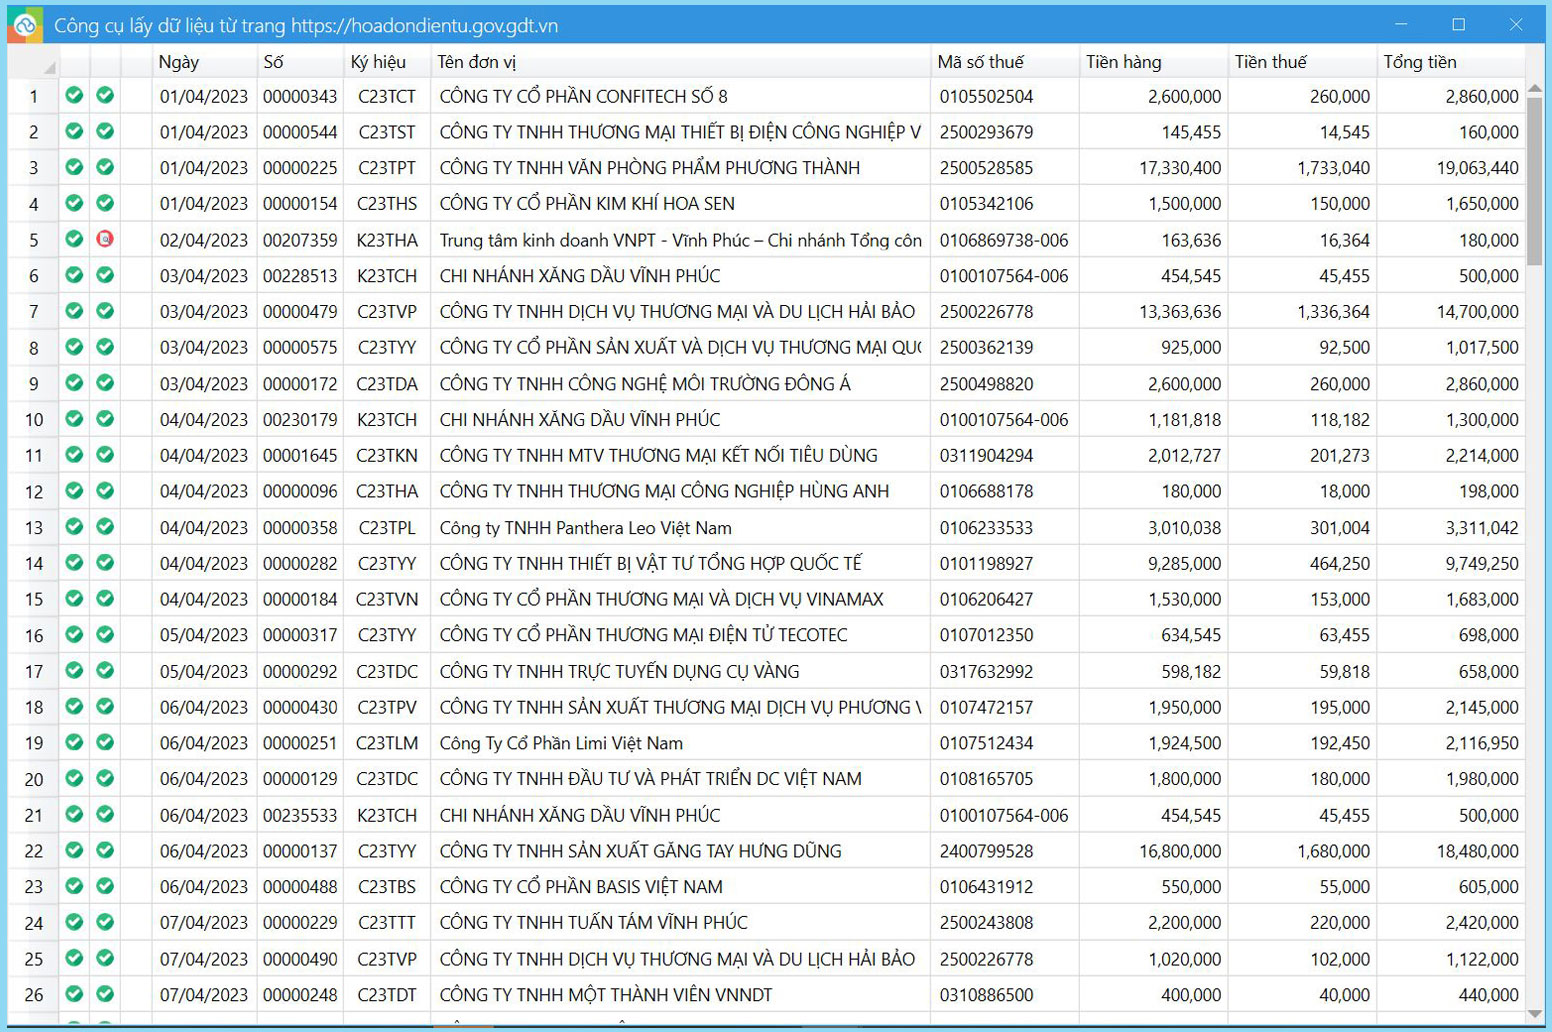Maximize the data tool window
The width and height of the screenshot is (1552, 1032).
coord(1458,25)
